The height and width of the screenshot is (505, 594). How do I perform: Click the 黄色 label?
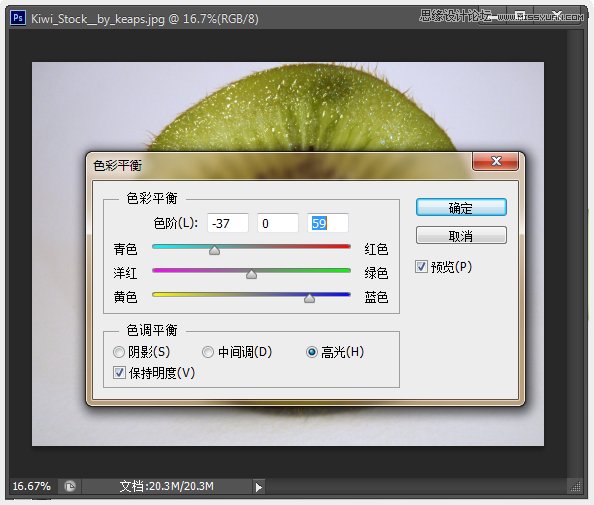[125, 297]
